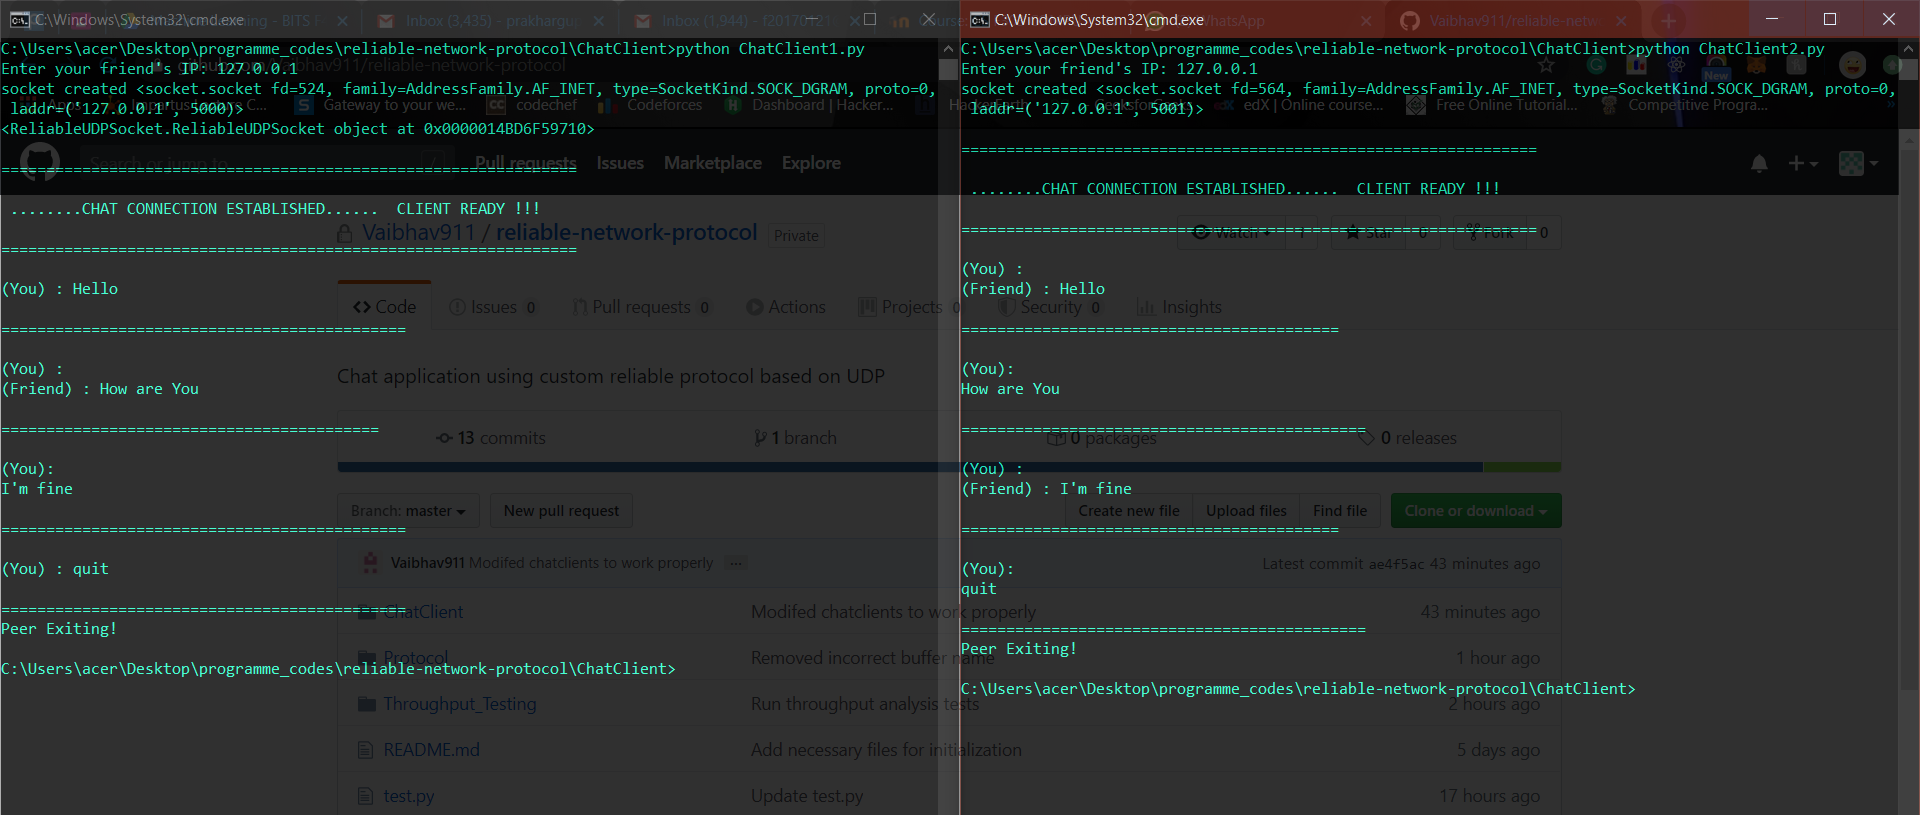Click the GitHub octocat logo
This screenshot has height=815, width=1920.
click(40, 162)
